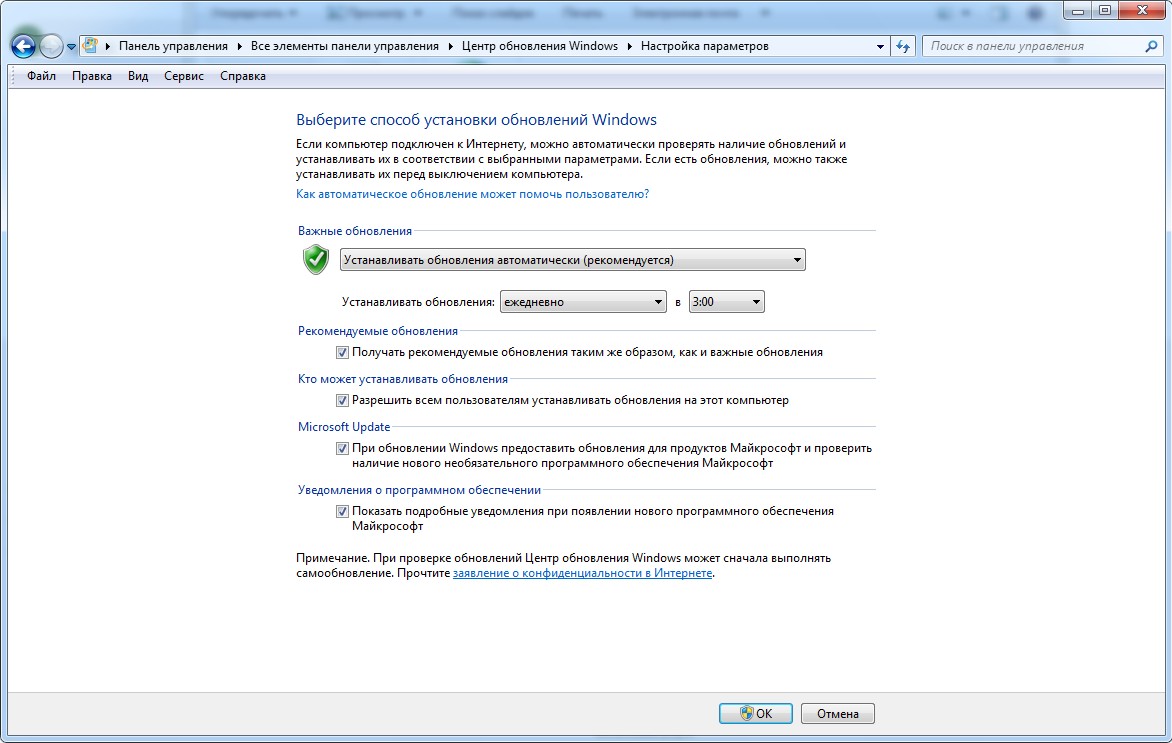Screen dimensions: 1172x743
Task: Open important updates install method dropdown
Action: coord(573,260)
